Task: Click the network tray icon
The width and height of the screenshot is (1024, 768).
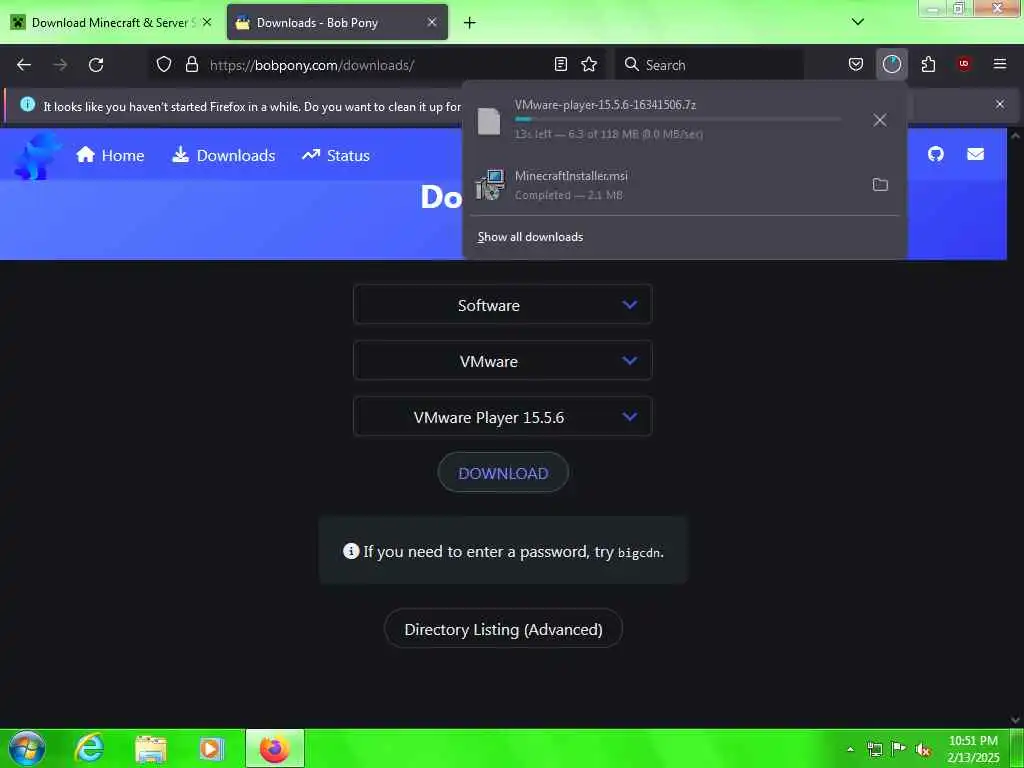Action: coord(874,749)
